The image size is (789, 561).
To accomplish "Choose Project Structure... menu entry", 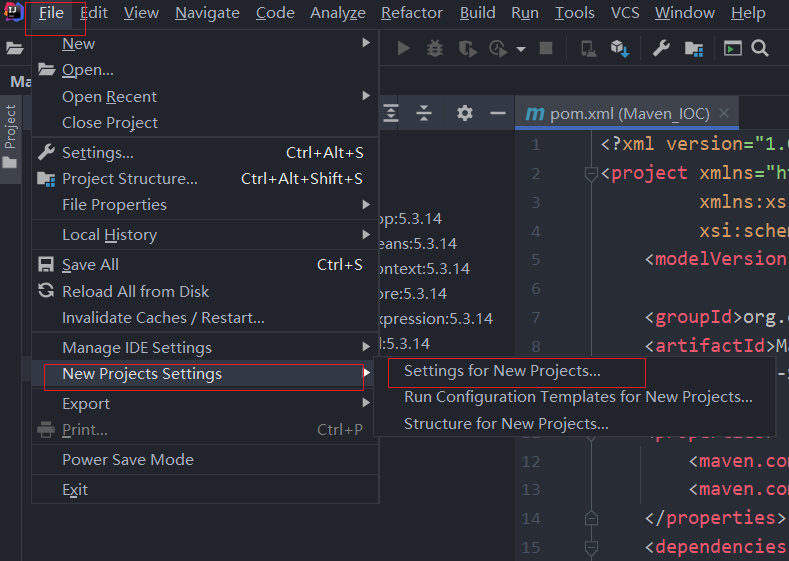I will click(x=205, y=179).
